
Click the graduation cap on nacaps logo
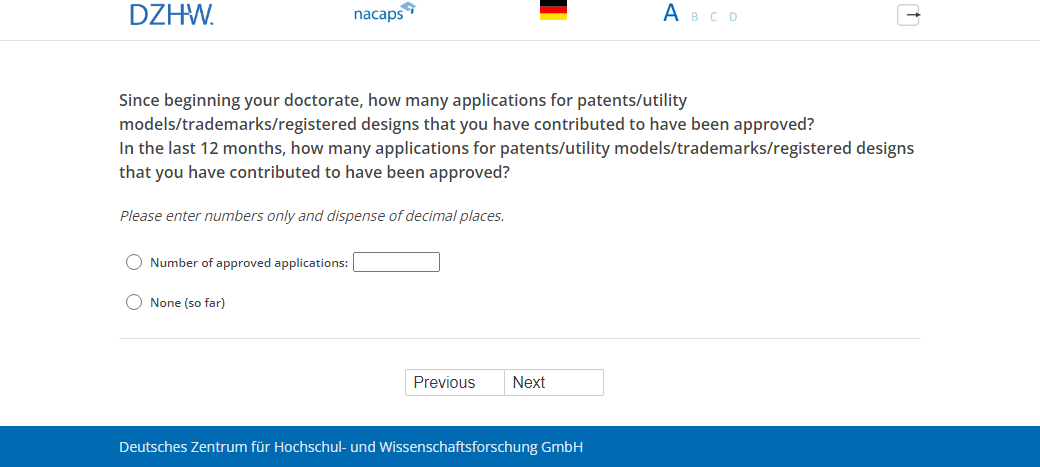pyautogui.click(x=408, y=9)
